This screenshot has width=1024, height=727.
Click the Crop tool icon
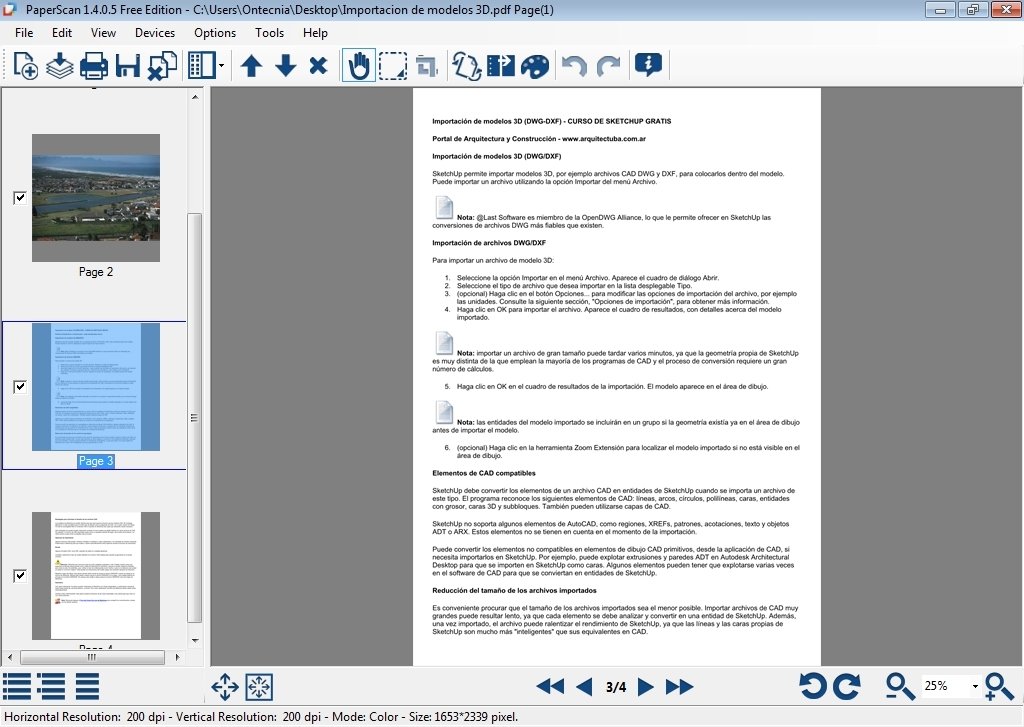pyautogui.click(x=426, y=66)
